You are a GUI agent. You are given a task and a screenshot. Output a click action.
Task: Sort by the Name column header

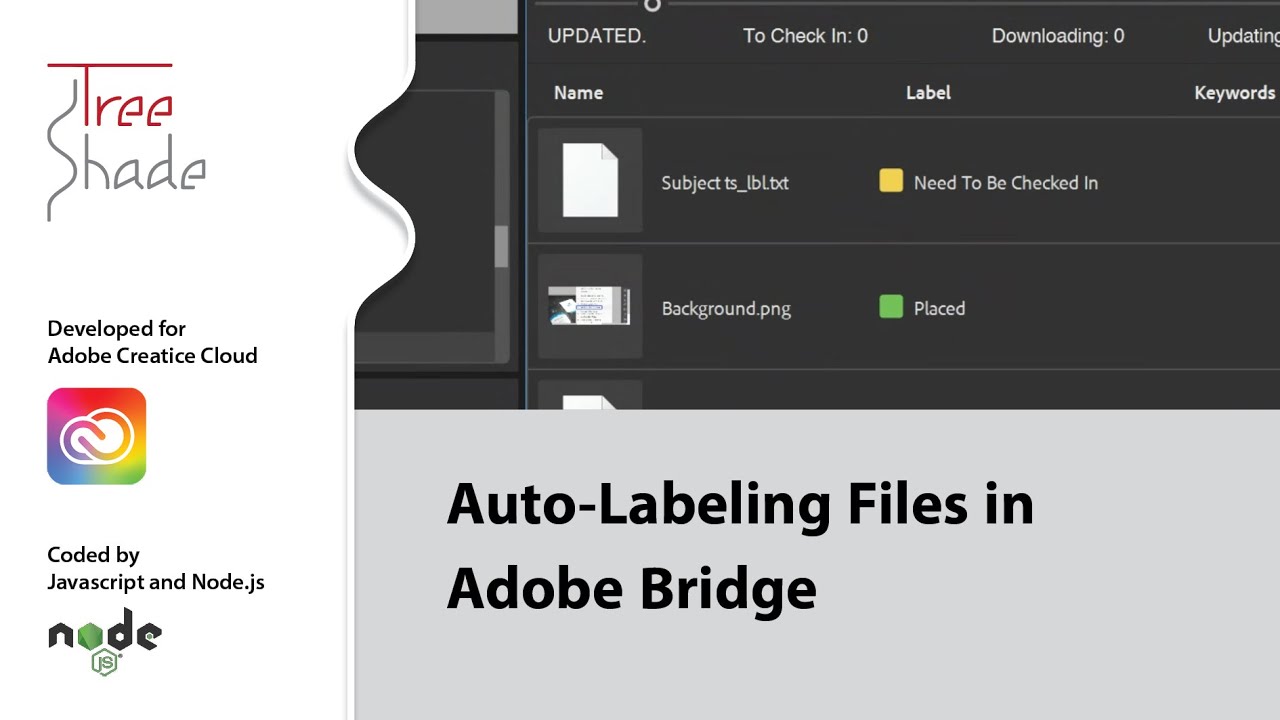578,93
